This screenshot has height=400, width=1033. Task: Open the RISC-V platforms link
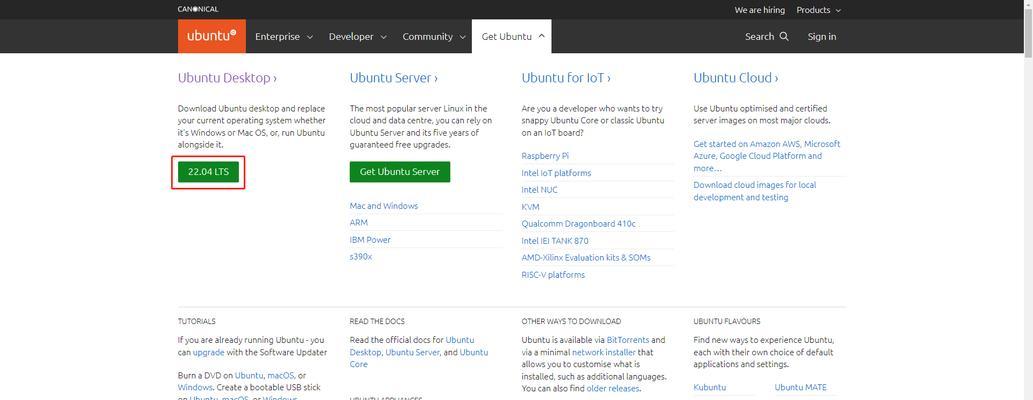[x=553, y=275]
